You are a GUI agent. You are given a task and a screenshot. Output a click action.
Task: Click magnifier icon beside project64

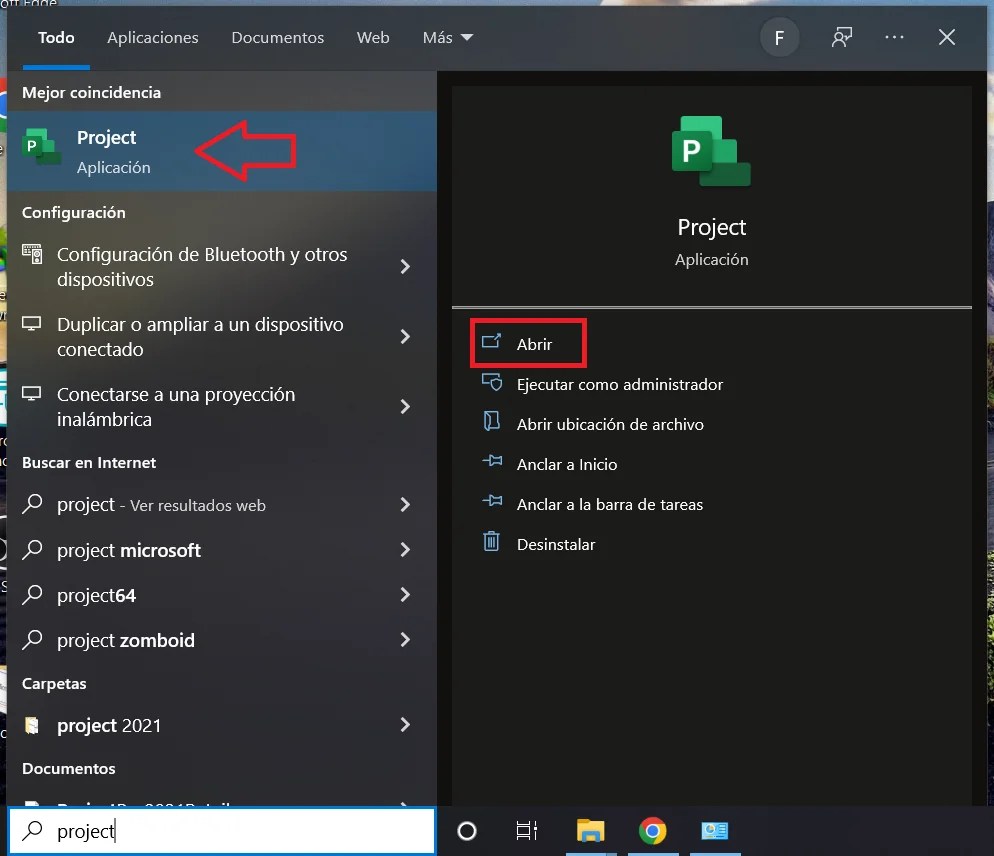(32, 595)
